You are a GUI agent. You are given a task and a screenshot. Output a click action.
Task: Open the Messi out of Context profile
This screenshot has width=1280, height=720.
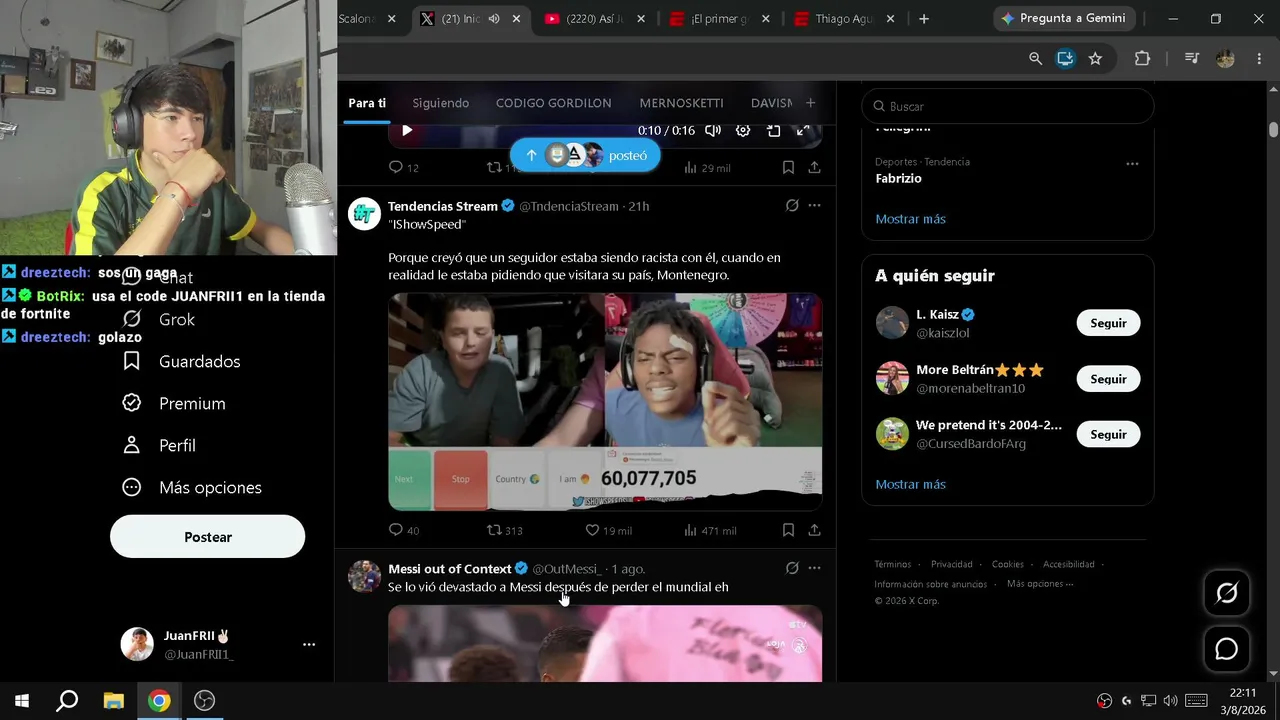pyautogui.click(x=450, y=568)
